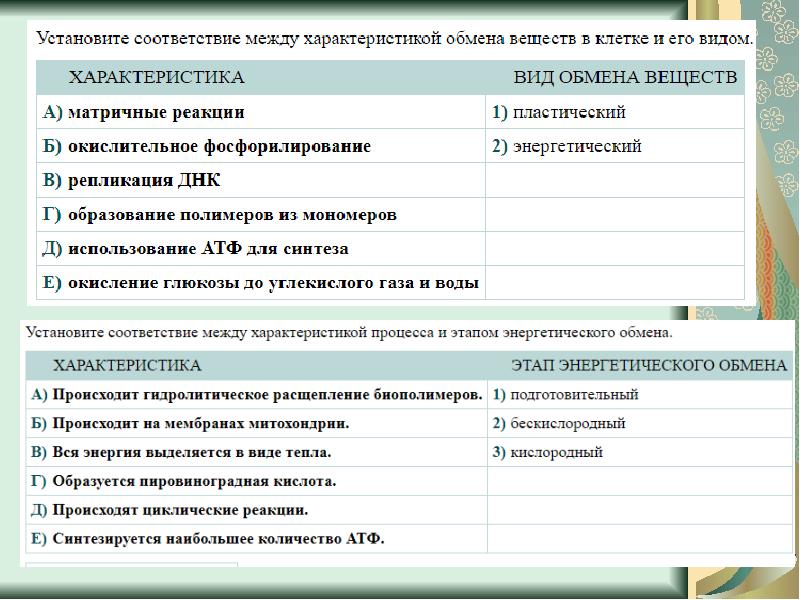This screenshot has height=600, width=800.
Task: Select "образование полимеров из мономеров" row
Action: pyautogui.click(x=220, y=215)
